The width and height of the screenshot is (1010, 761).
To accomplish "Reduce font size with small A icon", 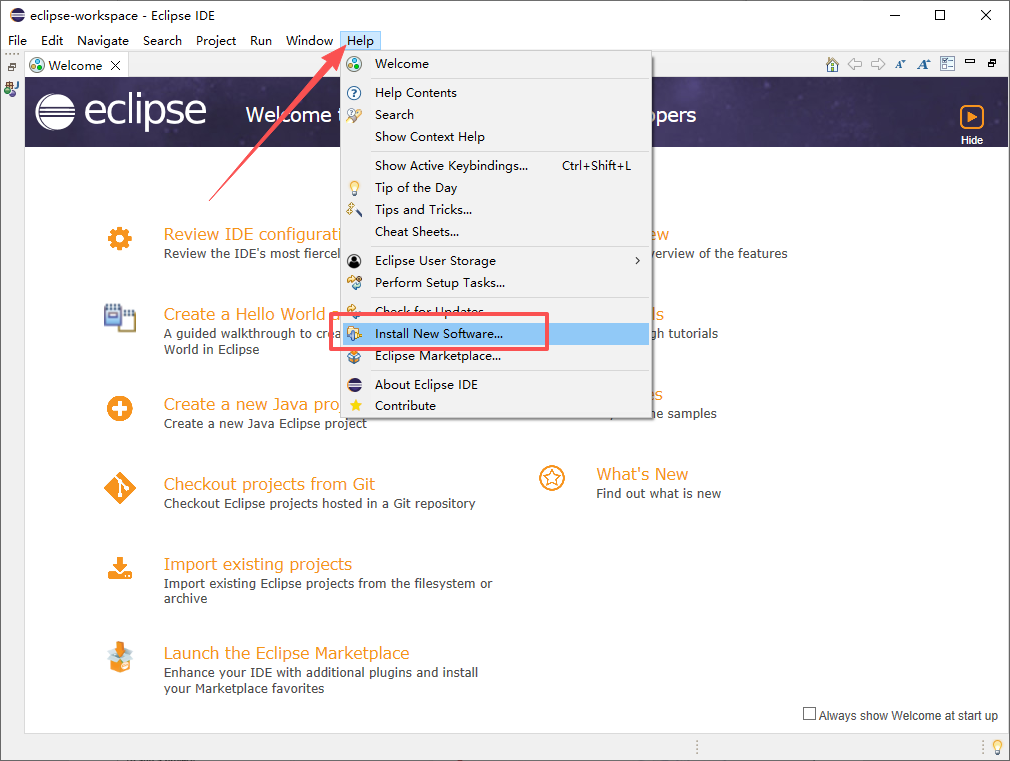I will coord(900,64).
